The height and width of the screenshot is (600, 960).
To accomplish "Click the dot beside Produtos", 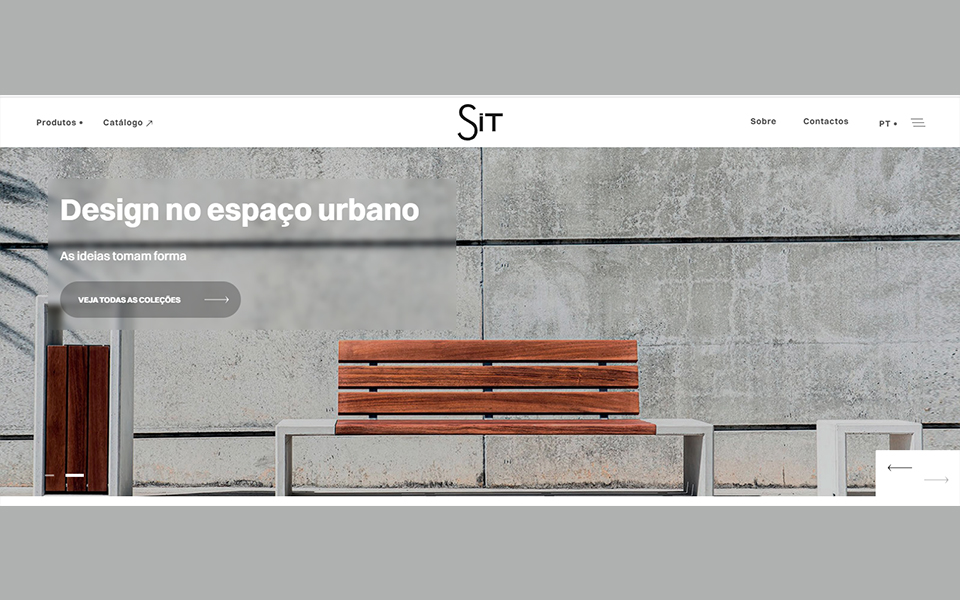I will pos(81,123).
